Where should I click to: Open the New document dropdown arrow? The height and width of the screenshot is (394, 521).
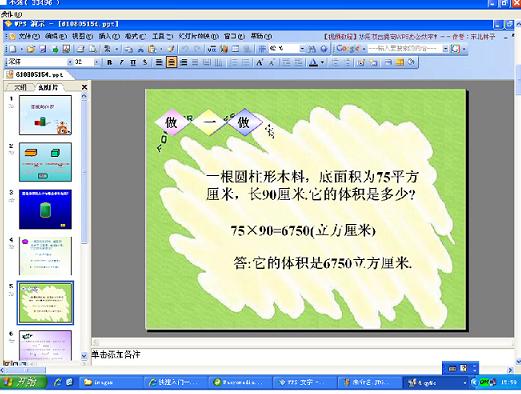(x=21, y=49)
